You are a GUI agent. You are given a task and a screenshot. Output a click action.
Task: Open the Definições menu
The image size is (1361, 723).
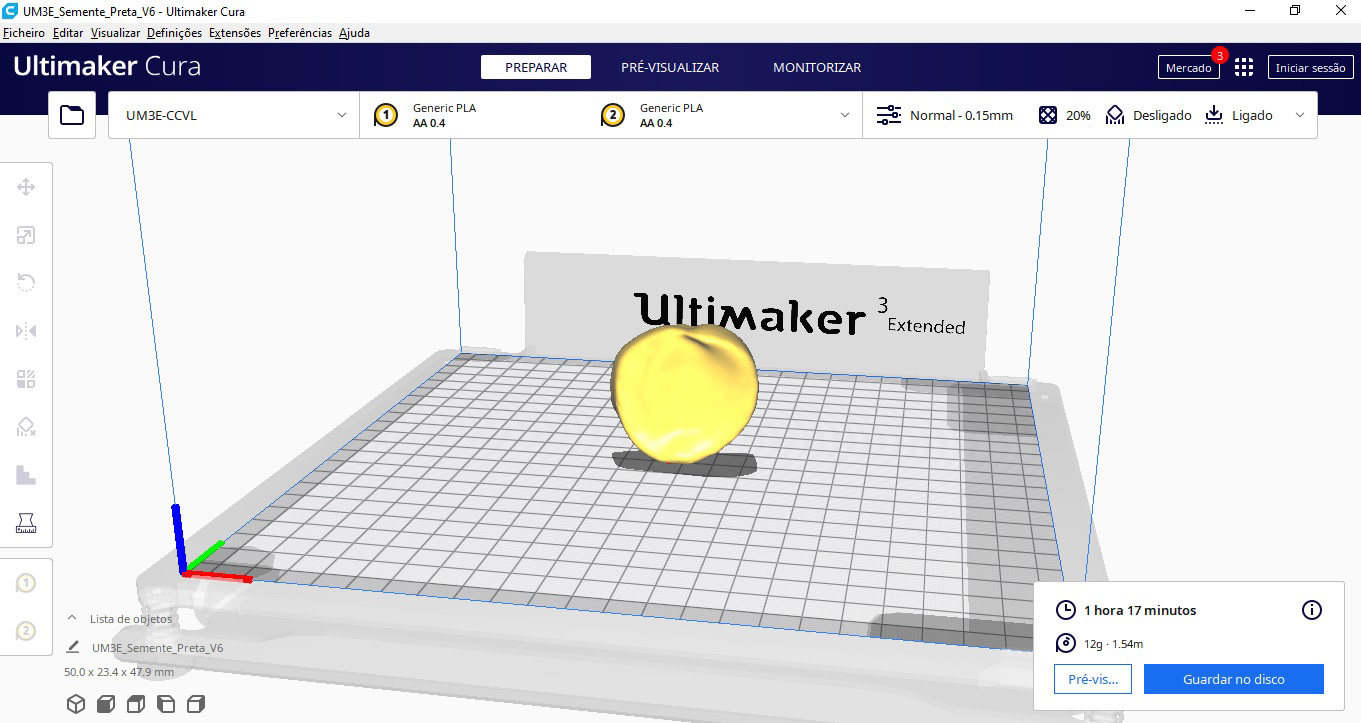[174, 33]
